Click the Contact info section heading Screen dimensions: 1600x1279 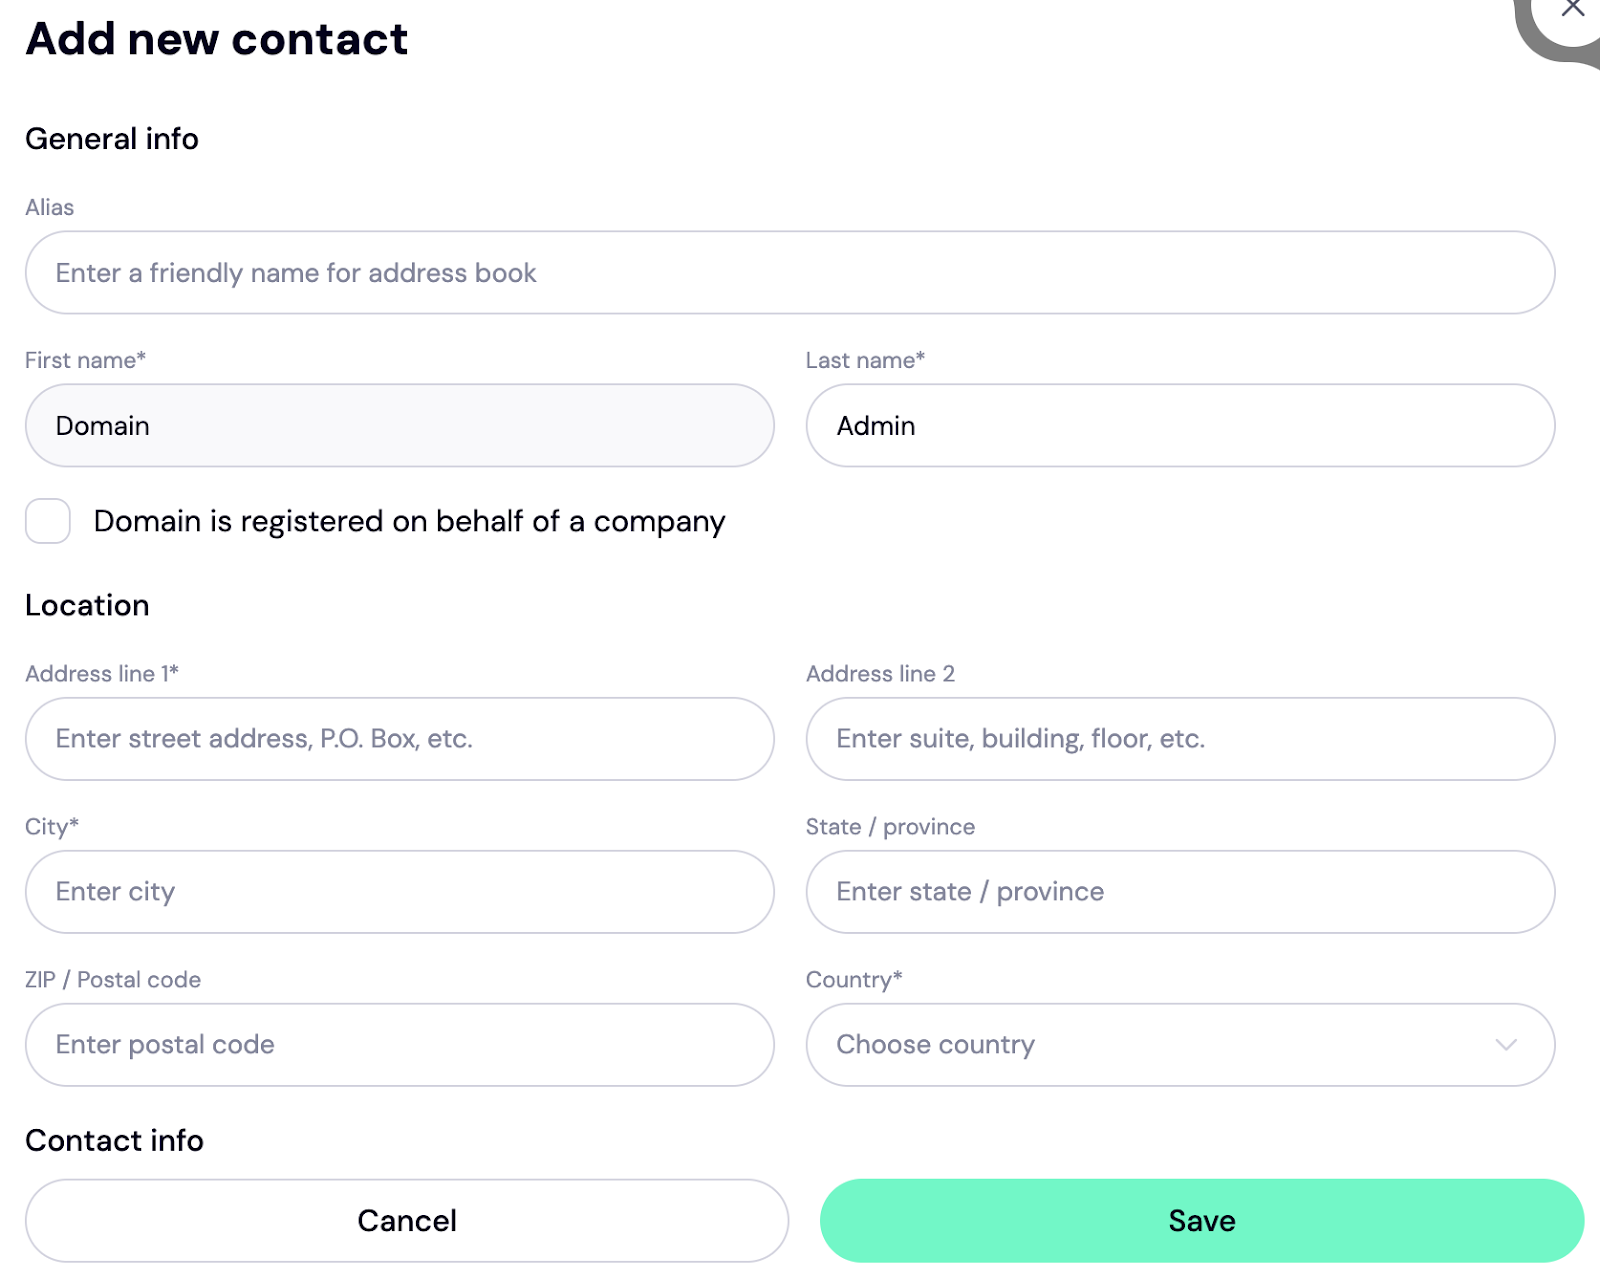(114, 1140)
